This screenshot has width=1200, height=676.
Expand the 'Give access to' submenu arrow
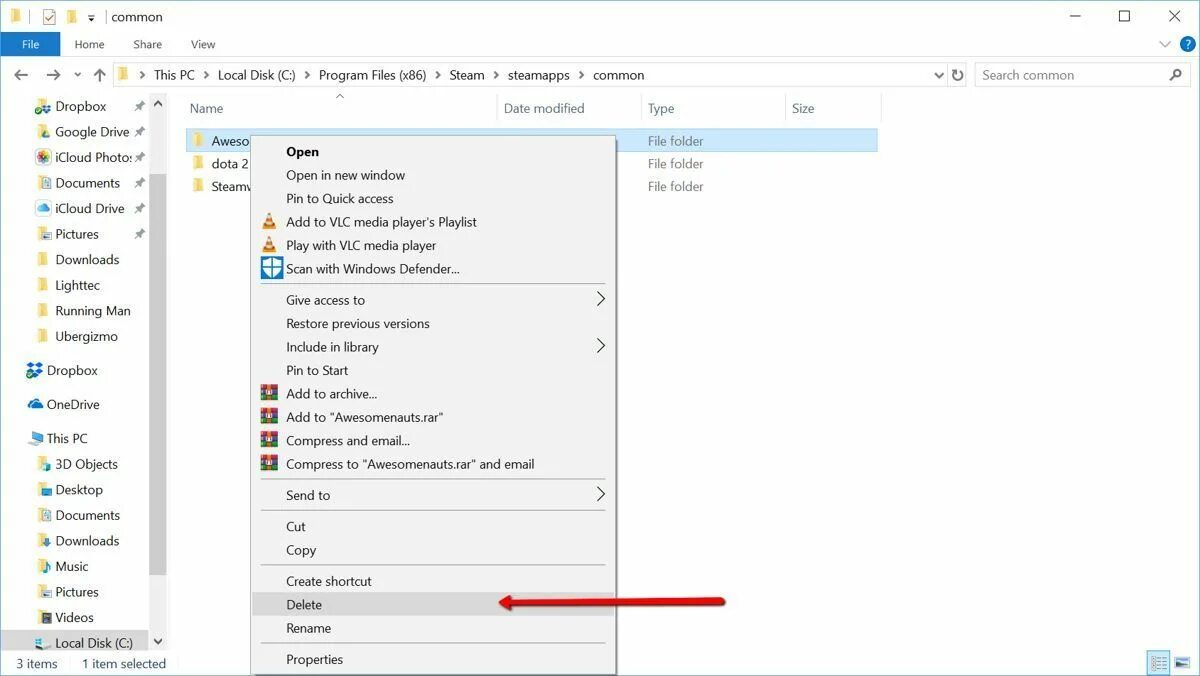[x=601, y=299]
